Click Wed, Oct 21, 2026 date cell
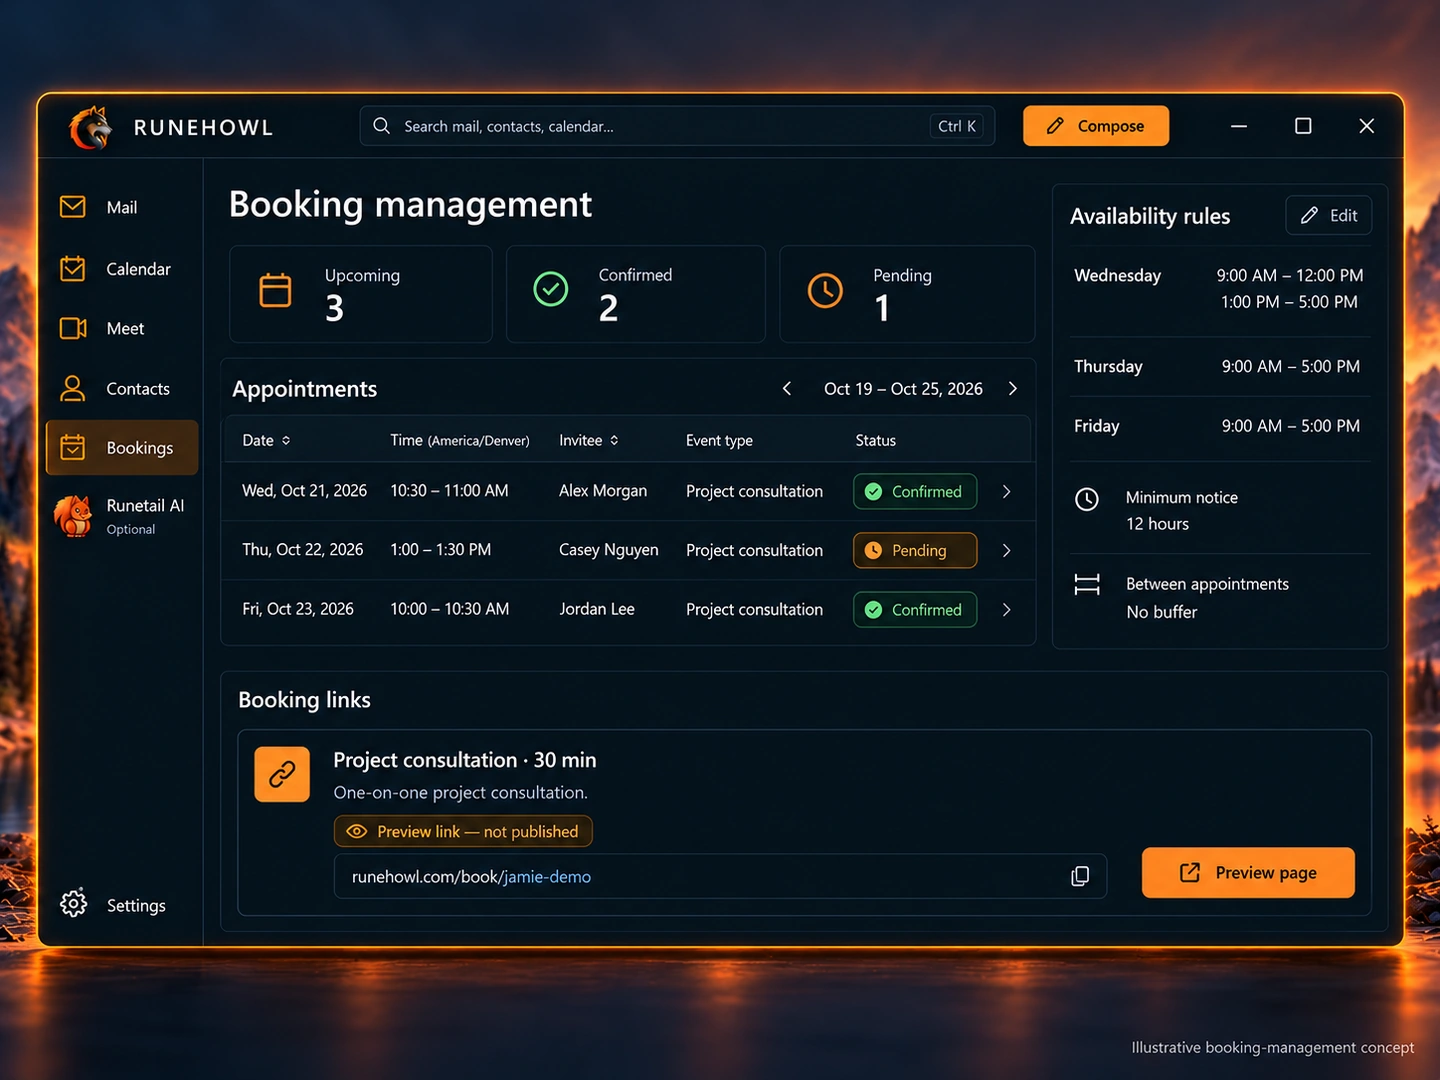Screen dimensions: 1440x1080 pos(304,490)
